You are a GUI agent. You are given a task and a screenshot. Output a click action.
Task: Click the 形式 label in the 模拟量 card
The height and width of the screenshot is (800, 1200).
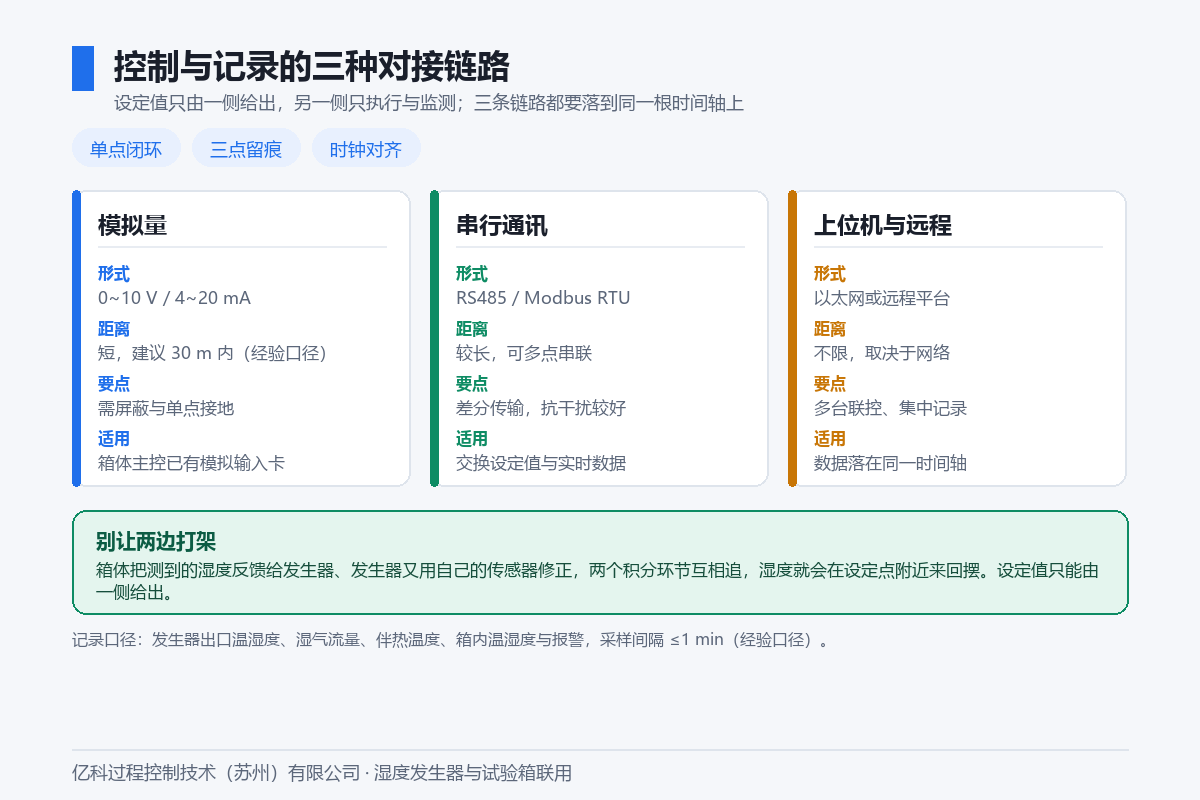(x=114, y=274)
